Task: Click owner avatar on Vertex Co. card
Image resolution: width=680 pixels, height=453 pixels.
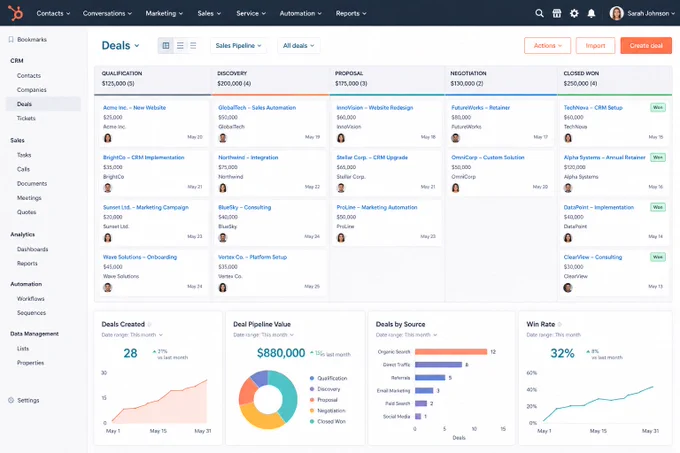Action: click(223, 287)
